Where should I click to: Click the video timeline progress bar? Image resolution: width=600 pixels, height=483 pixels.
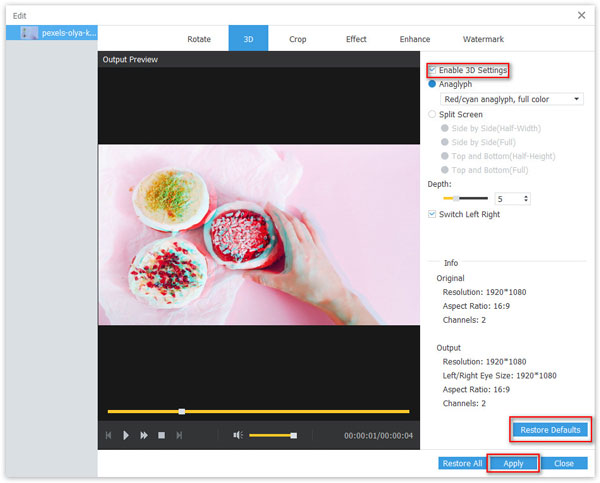[x=258, y=411]
